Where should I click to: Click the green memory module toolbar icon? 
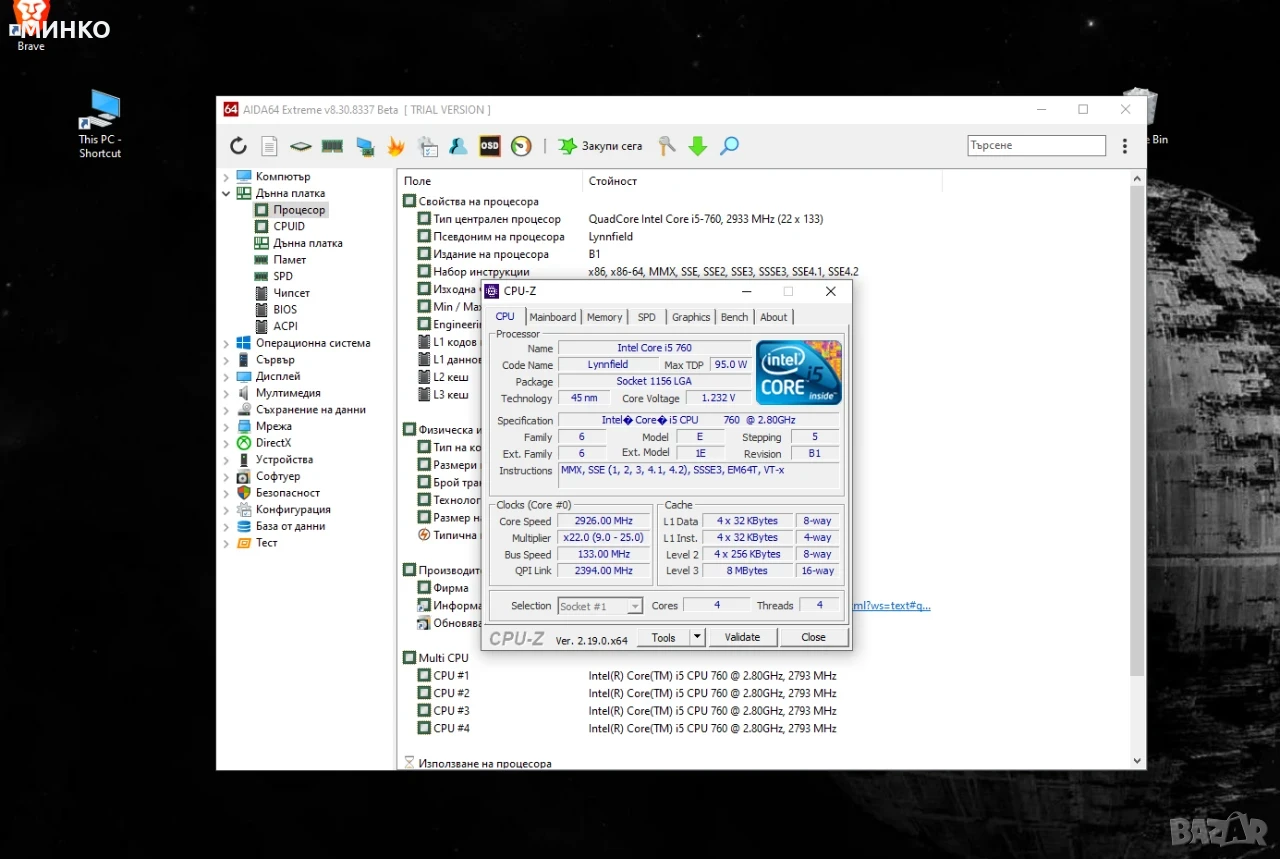point(333,146)
